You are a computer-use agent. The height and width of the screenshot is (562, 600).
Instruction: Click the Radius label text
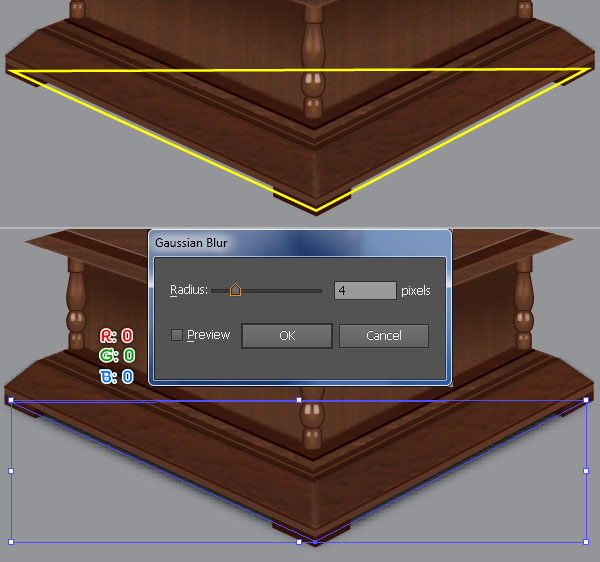[189, 290]
